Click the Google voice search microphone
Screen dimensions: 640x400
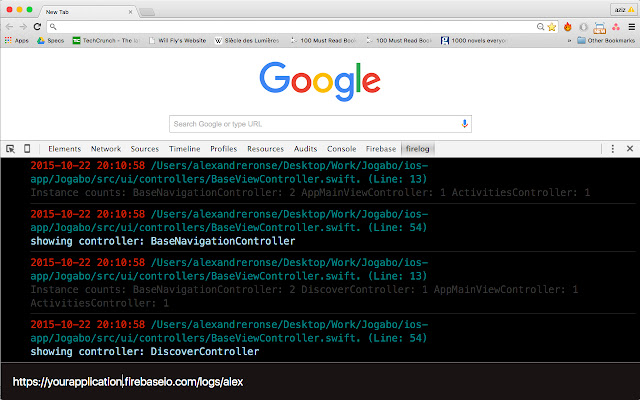point(464,124)
